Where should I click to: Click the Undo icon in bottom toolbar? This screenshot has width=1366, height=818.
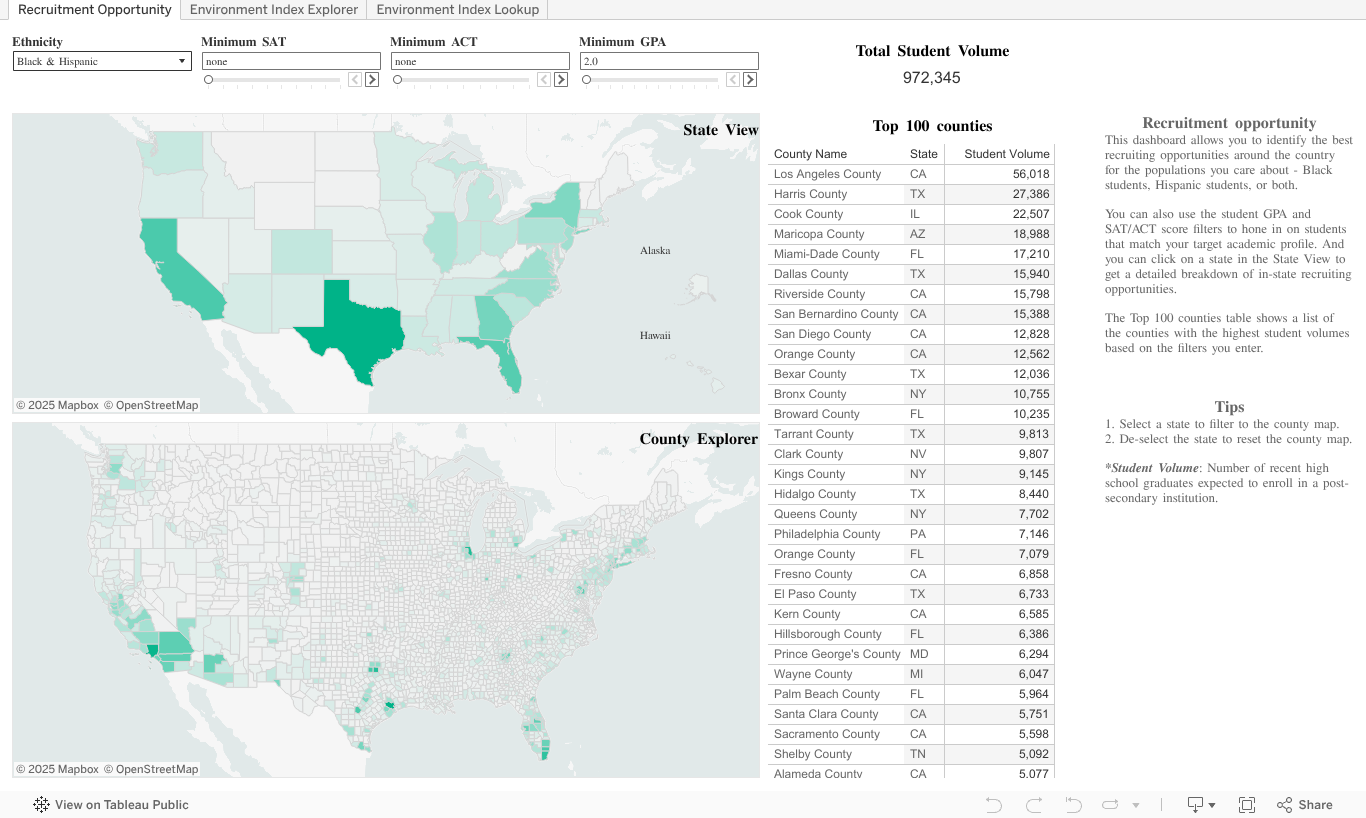coord(993,805)
